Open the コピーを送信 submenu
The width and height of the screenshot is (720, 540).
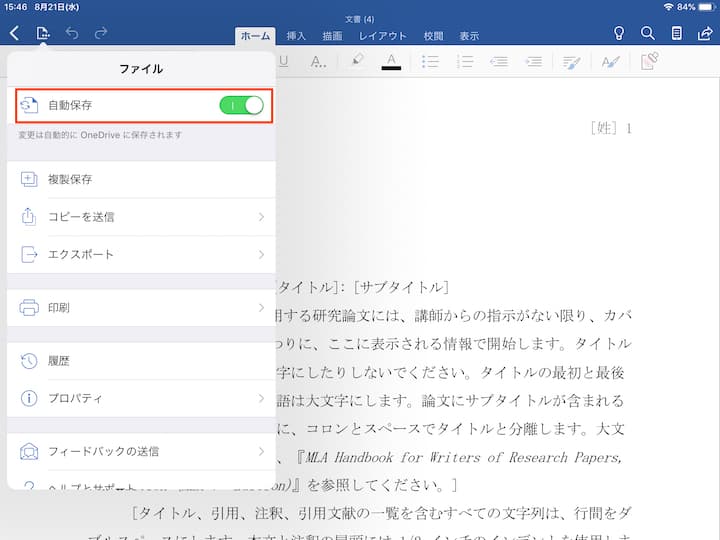[x=141, y=217]
